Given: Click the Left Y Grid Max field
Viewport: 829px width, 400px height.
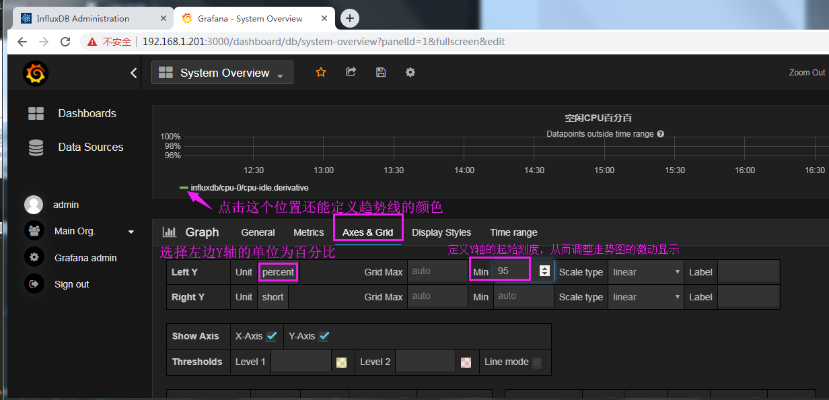Looking at the screenshot, I should [436, 271].
